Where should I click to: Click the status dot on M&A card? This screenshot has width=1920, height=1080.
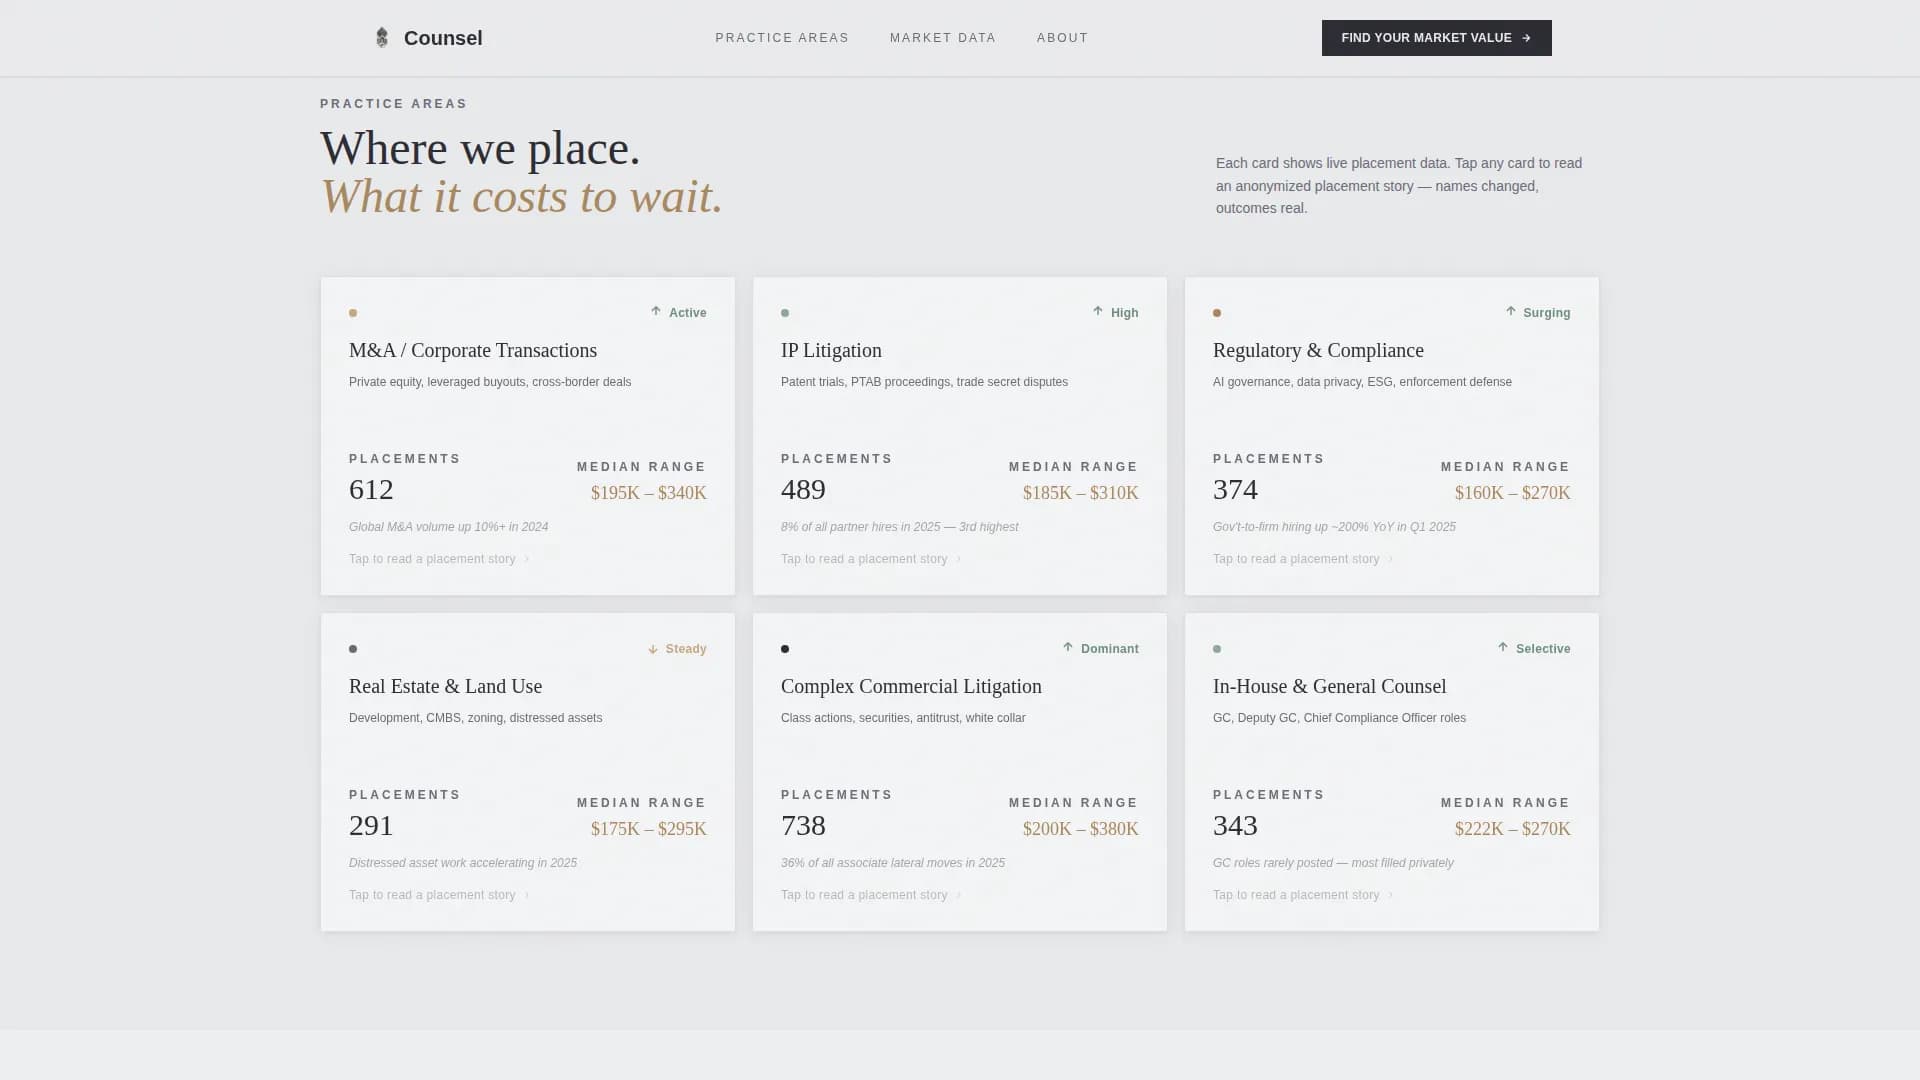tap(353, 313)
